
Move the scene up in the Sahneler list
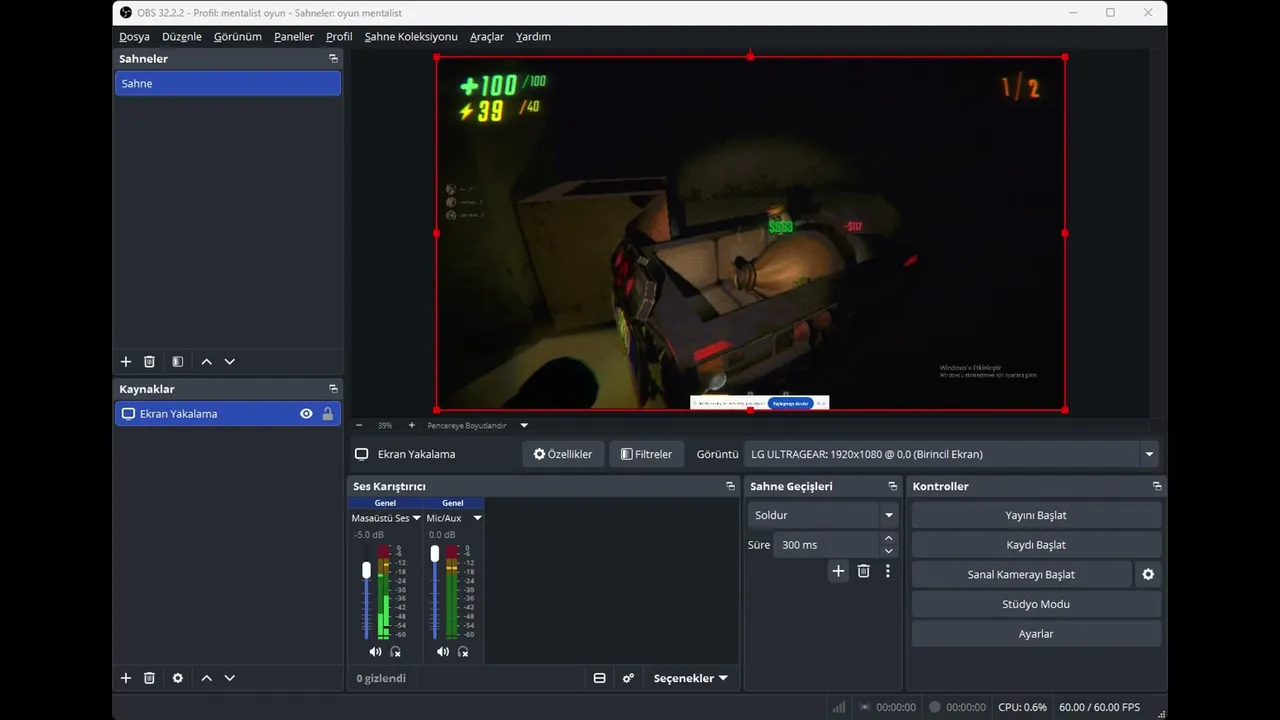206,362
